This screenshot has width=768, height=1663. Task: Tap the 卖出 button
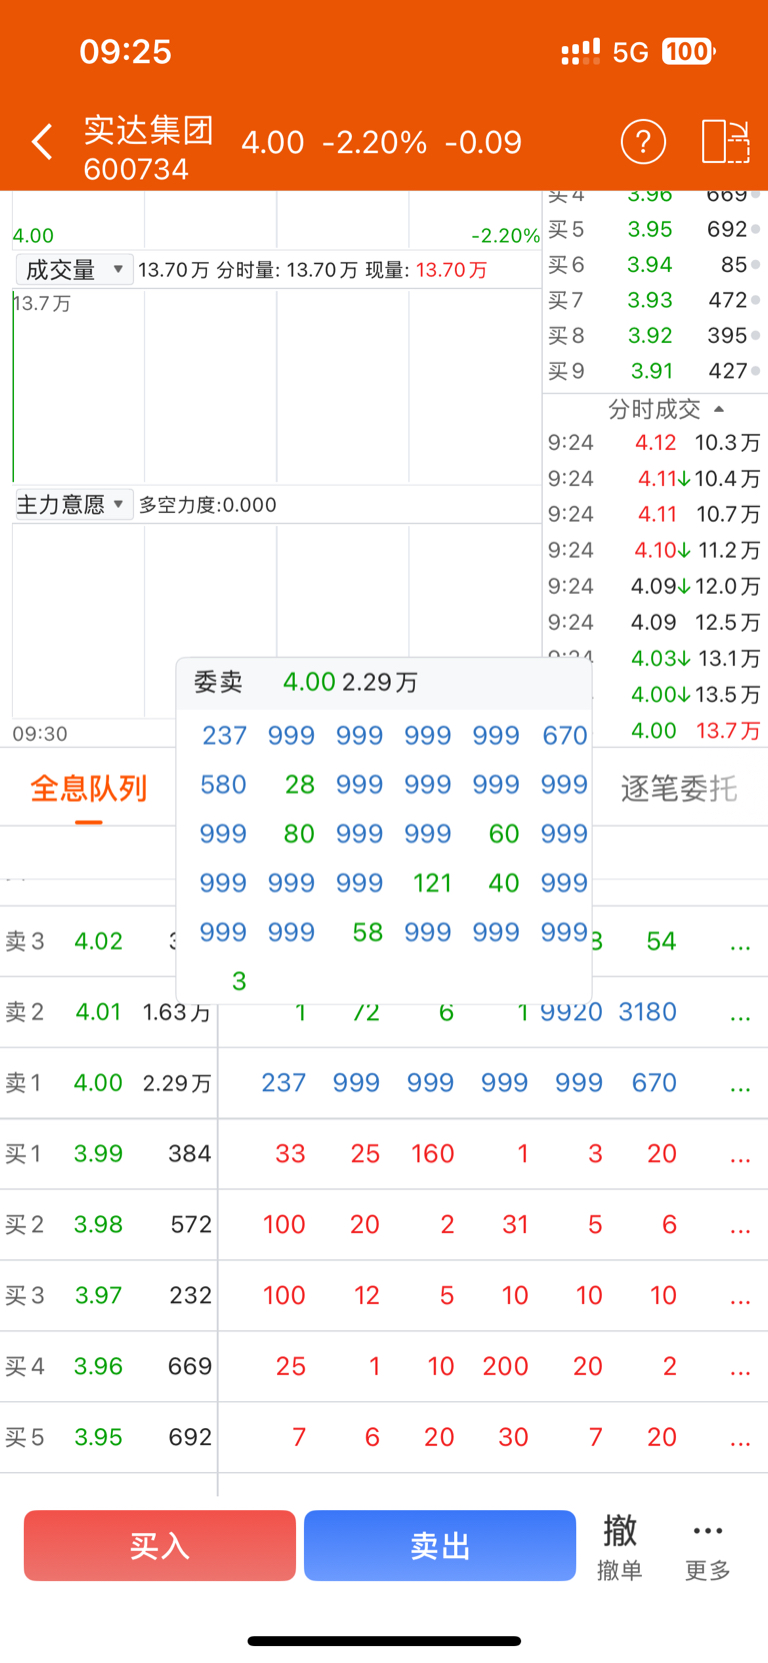[x=440, y=1545]
